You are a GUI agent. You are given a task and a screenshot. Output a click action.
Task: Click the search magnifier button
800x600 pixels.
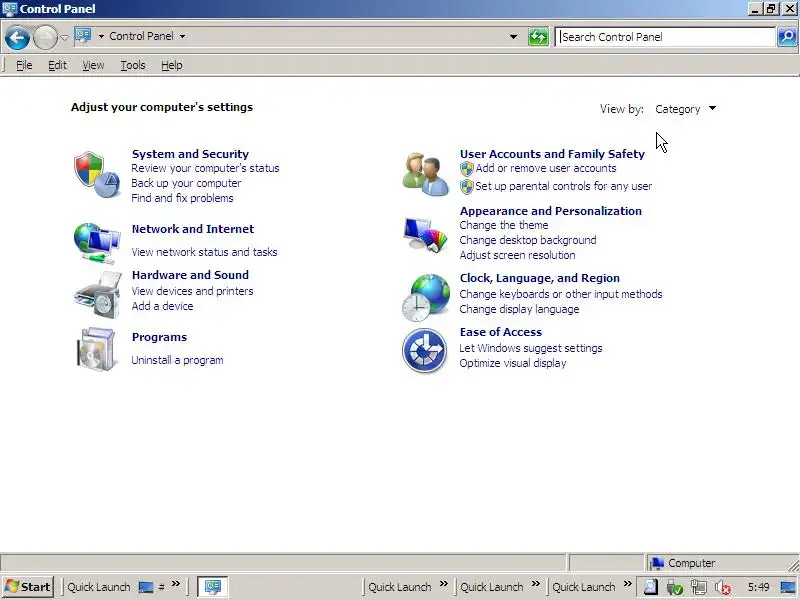pos(787,37)
